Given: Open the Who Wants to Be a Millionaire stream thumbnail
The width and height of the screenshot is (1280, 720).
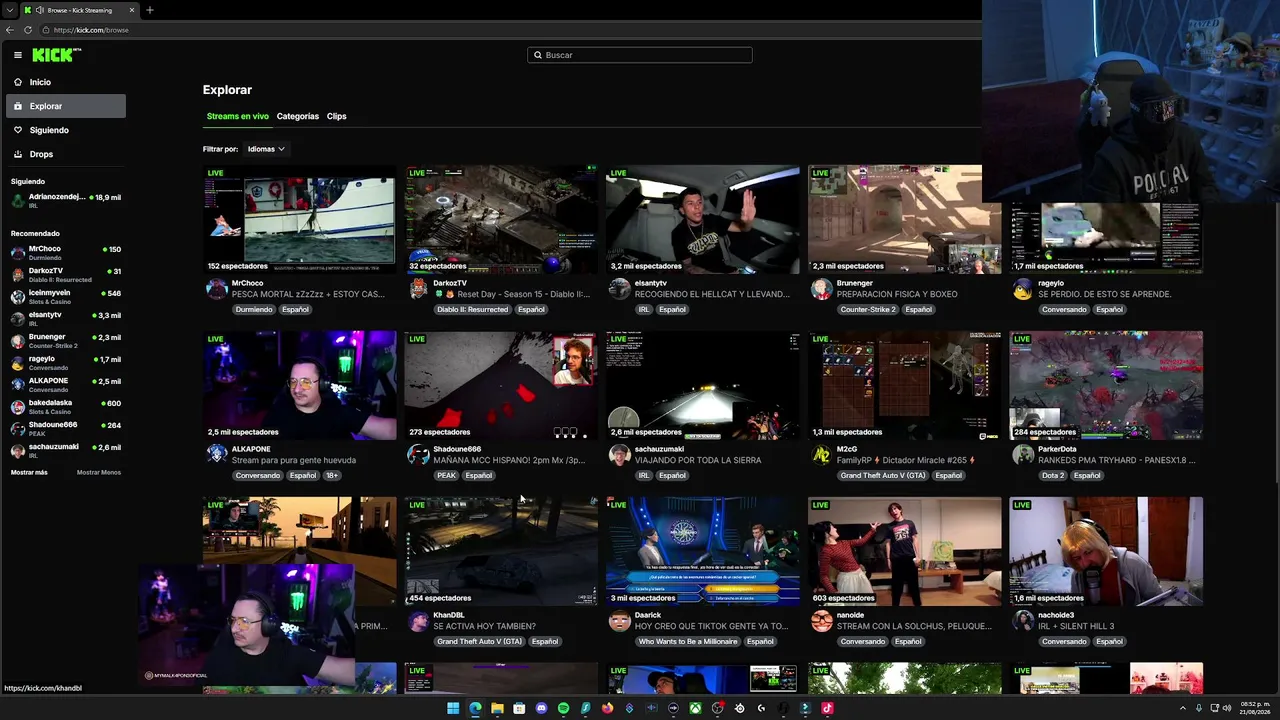Looking at the screenshot, I should 703,551.
